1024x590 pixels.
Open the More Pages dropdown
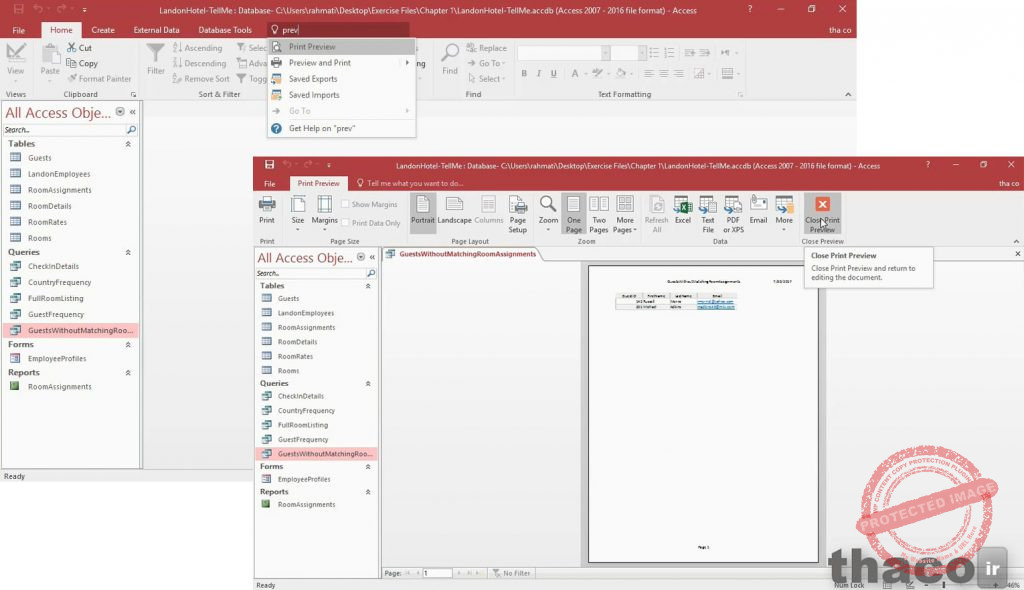click(625, 214)
